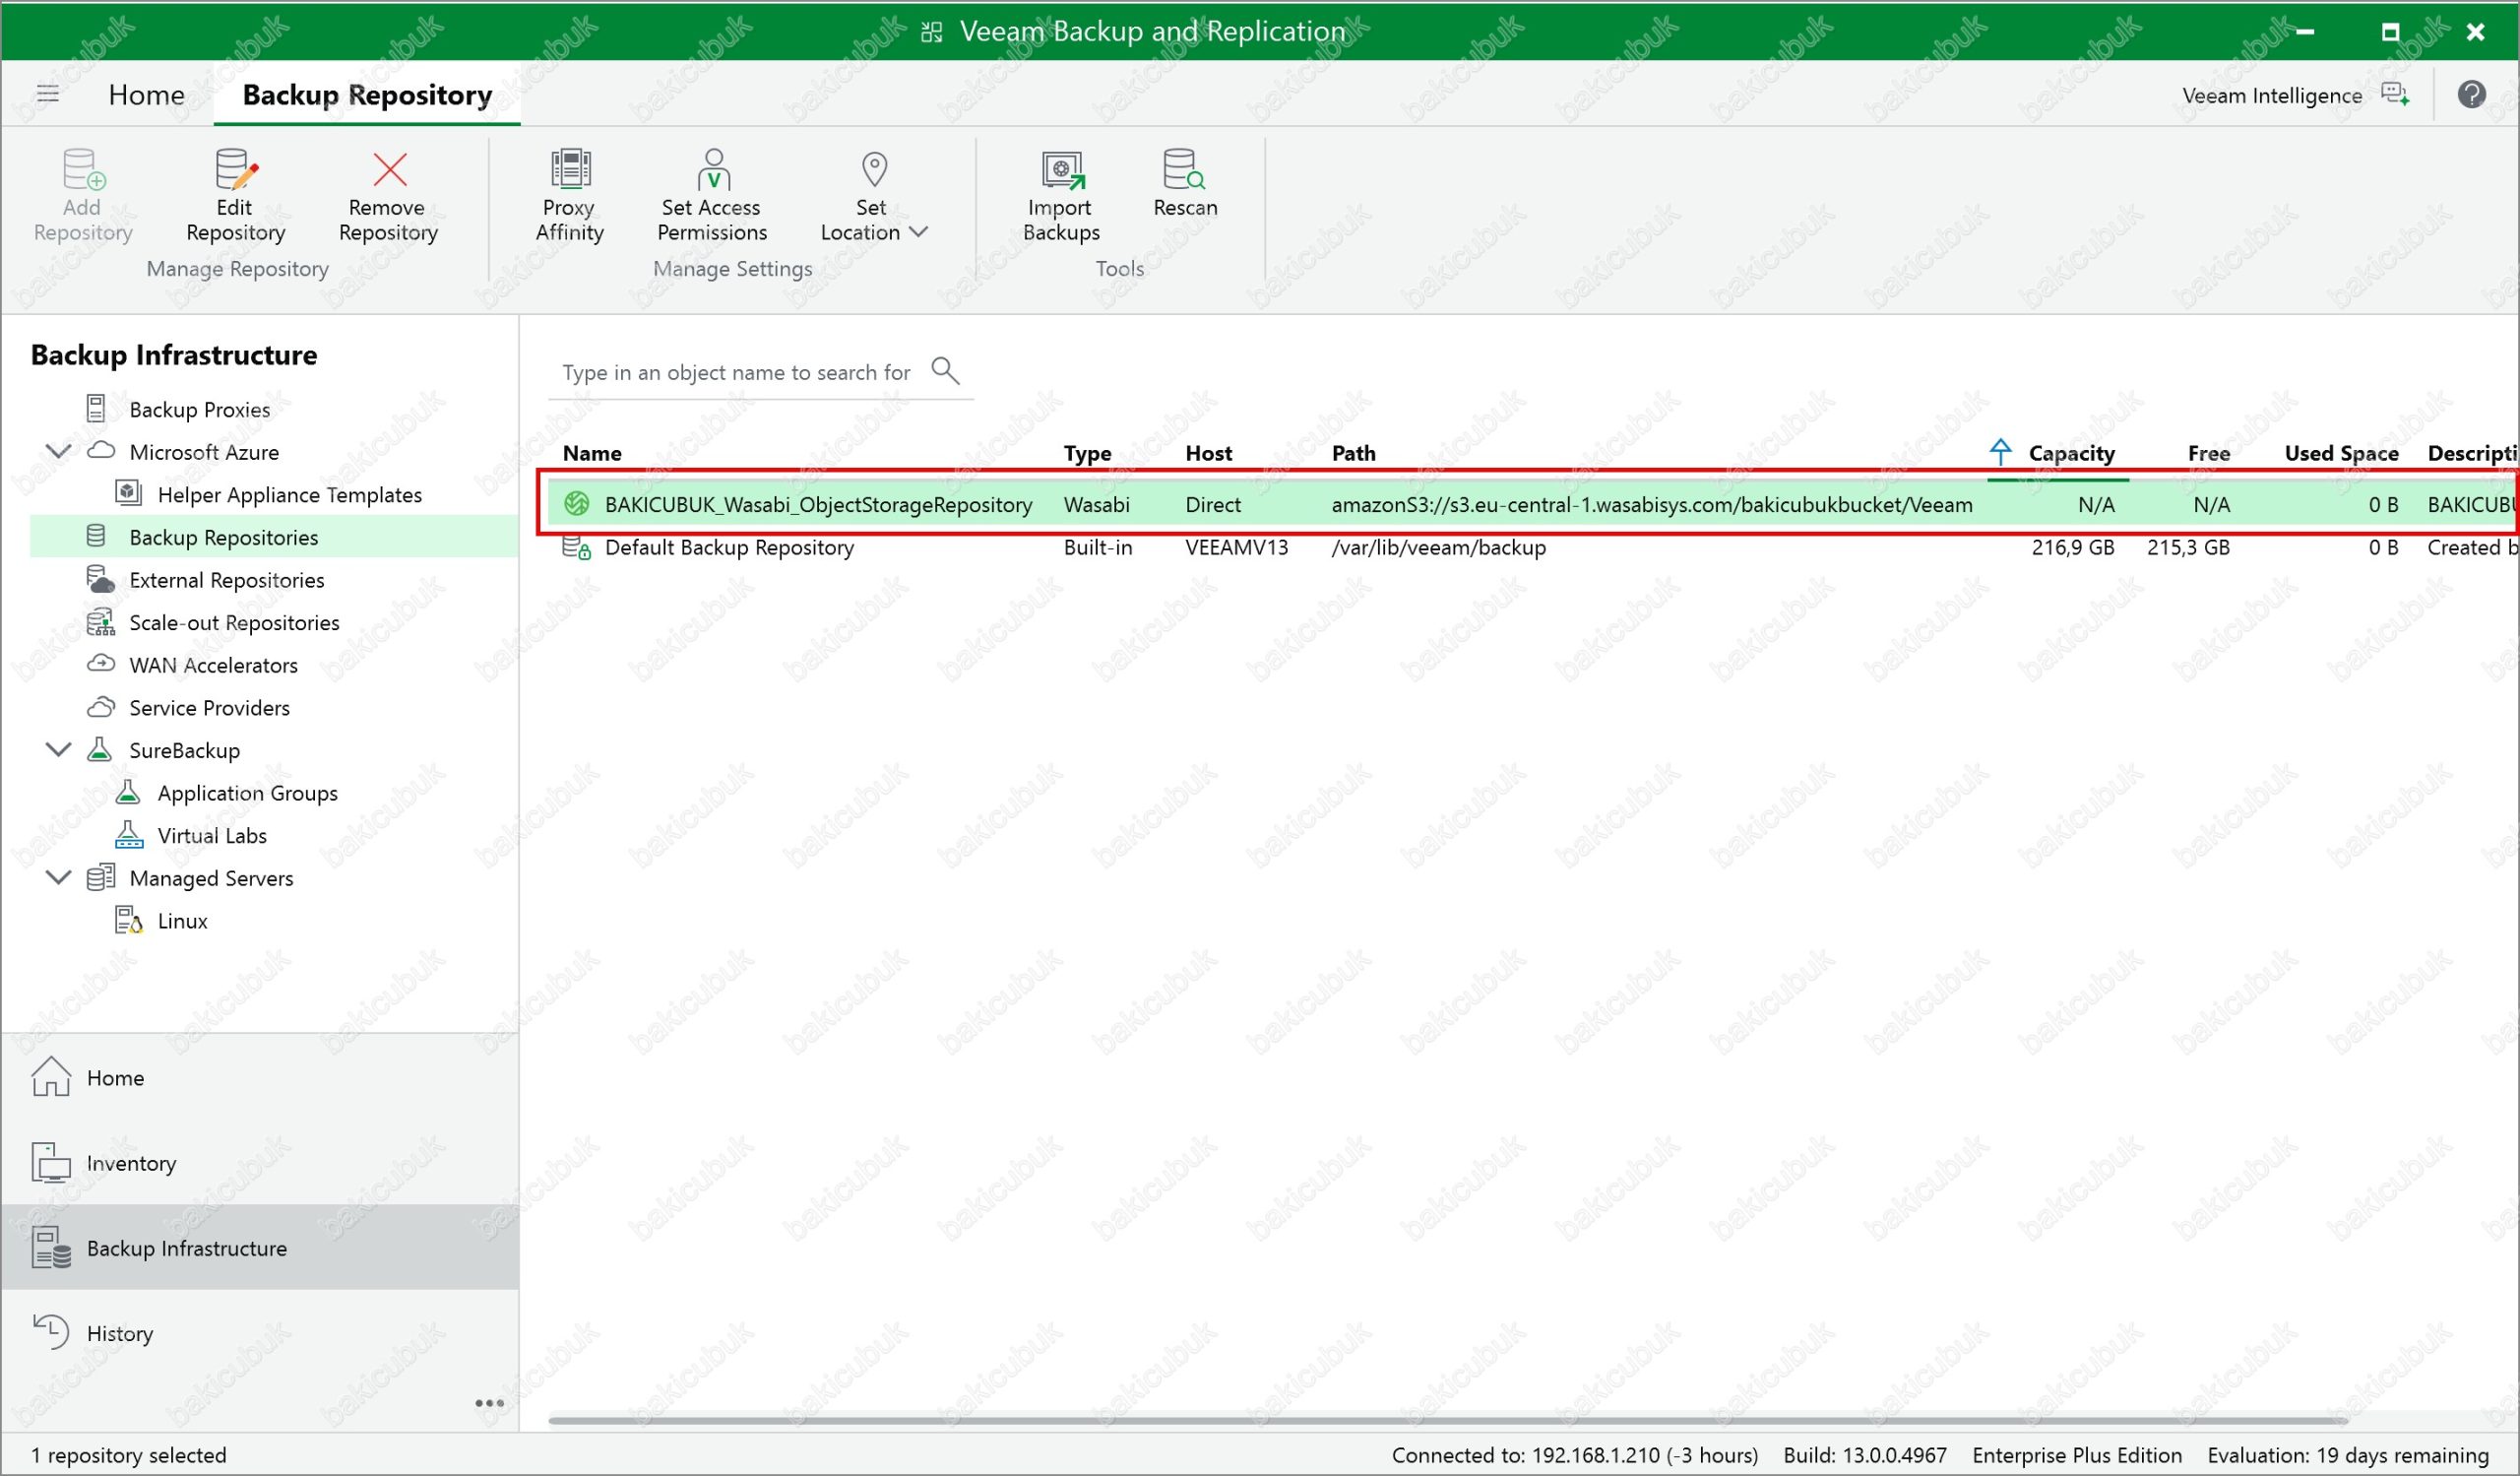Open the hamburger main menu
Screen dimensions: 2520x1476
48,94
